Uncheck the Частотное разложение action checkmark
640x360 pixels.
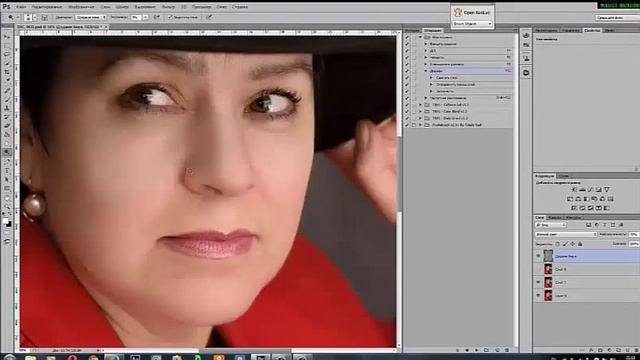(407, 98)
